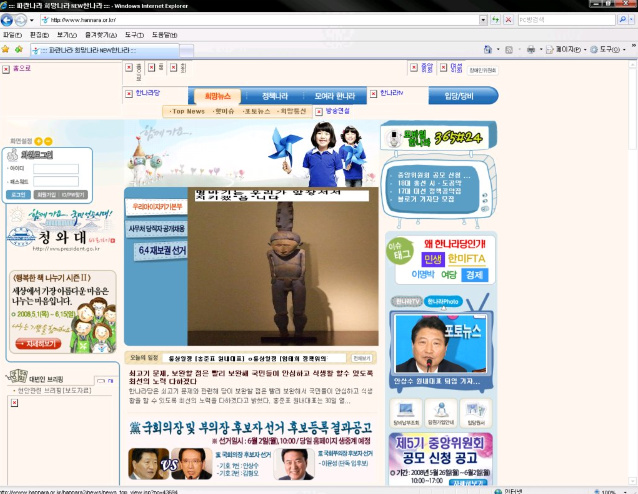
Task: Click the red 자세히보기 button in book banner
Action: tap(38, 343)
